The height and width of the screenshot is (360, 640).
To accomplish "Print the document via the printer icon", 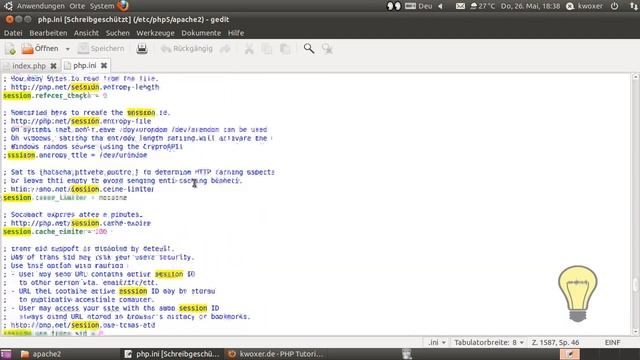I will click(x=142, y=49).
